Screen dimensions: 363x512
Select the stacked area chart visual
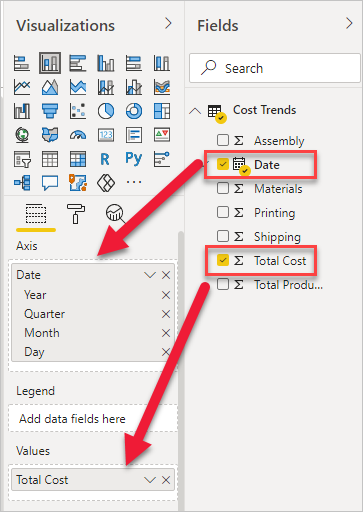click(78, 87)
